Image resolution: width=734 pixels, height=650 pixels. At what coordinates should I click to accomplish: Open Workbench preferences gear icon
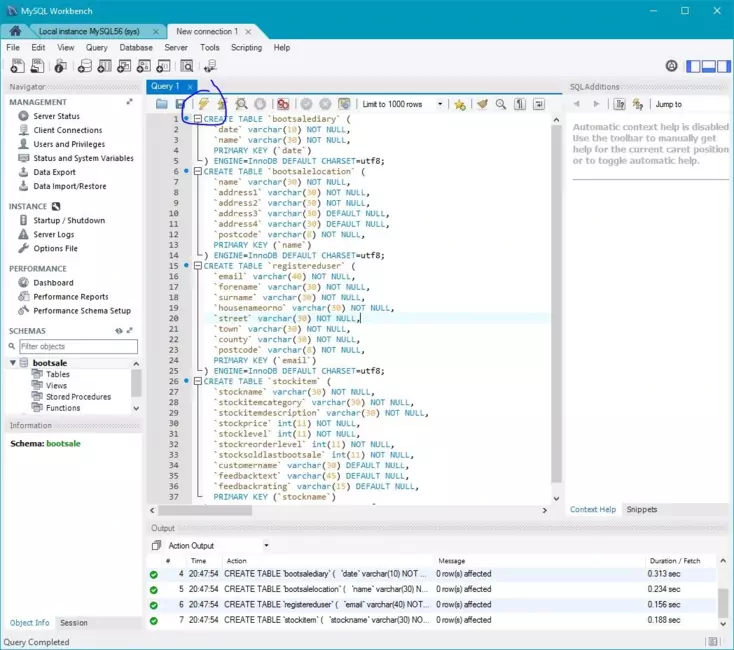[671, 66]
